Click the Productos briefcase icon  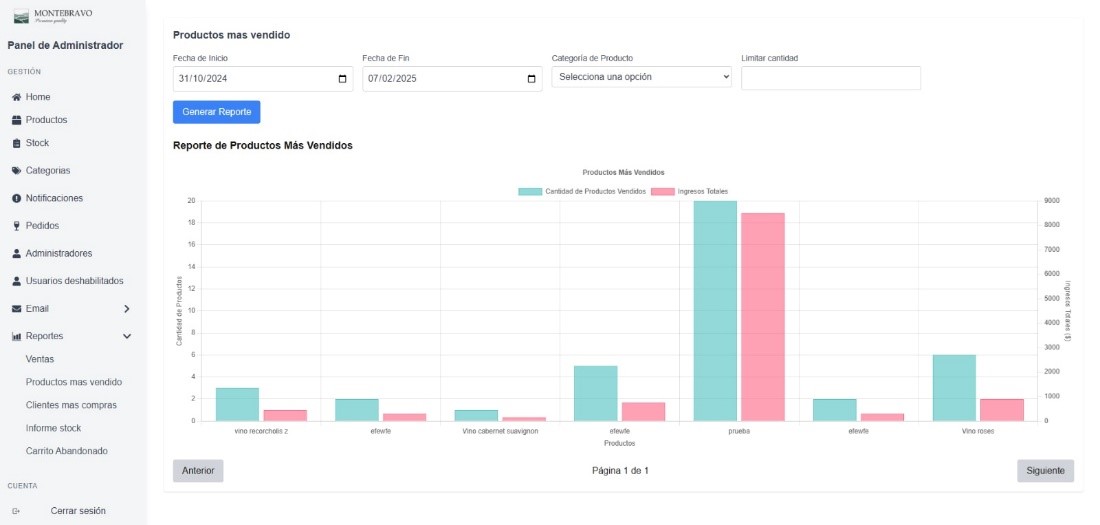click(x=16, y=120)
